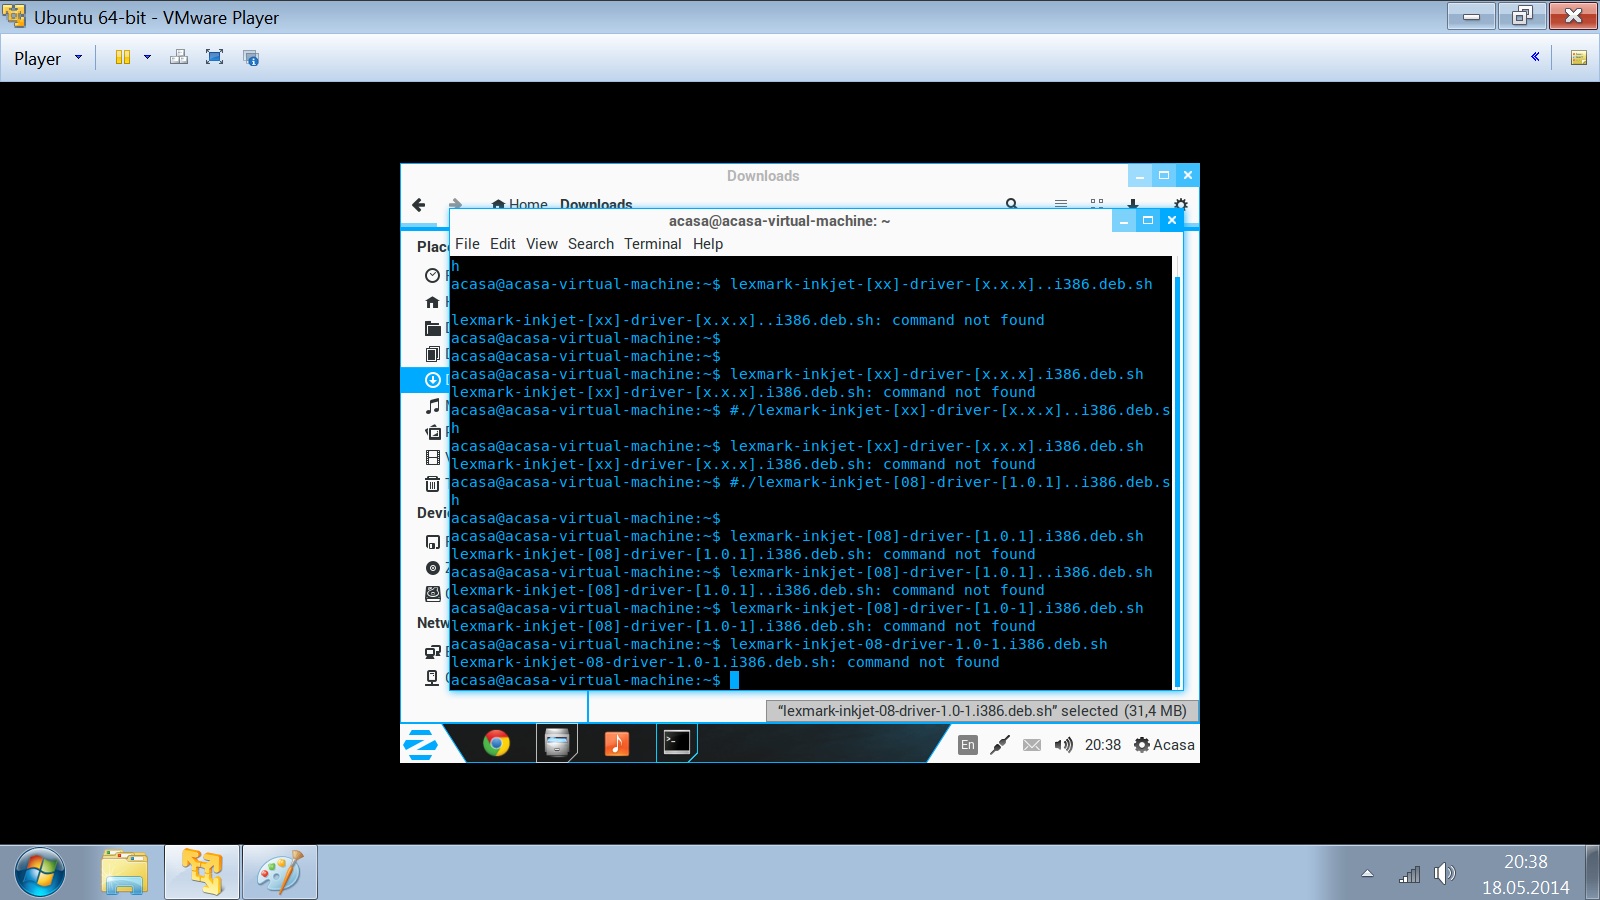Click the volume speaker in Zorin panel
The height and width of the screenshot is (900, 1600).
point(1063,745)
